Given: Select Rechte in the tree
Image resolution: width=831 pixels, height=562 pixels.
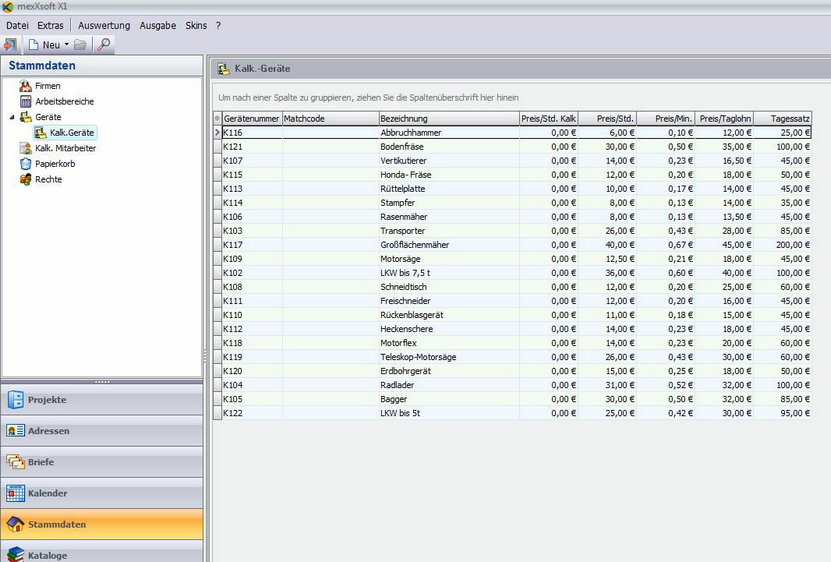Looking at the screenshot, I should tap(49, 179).
